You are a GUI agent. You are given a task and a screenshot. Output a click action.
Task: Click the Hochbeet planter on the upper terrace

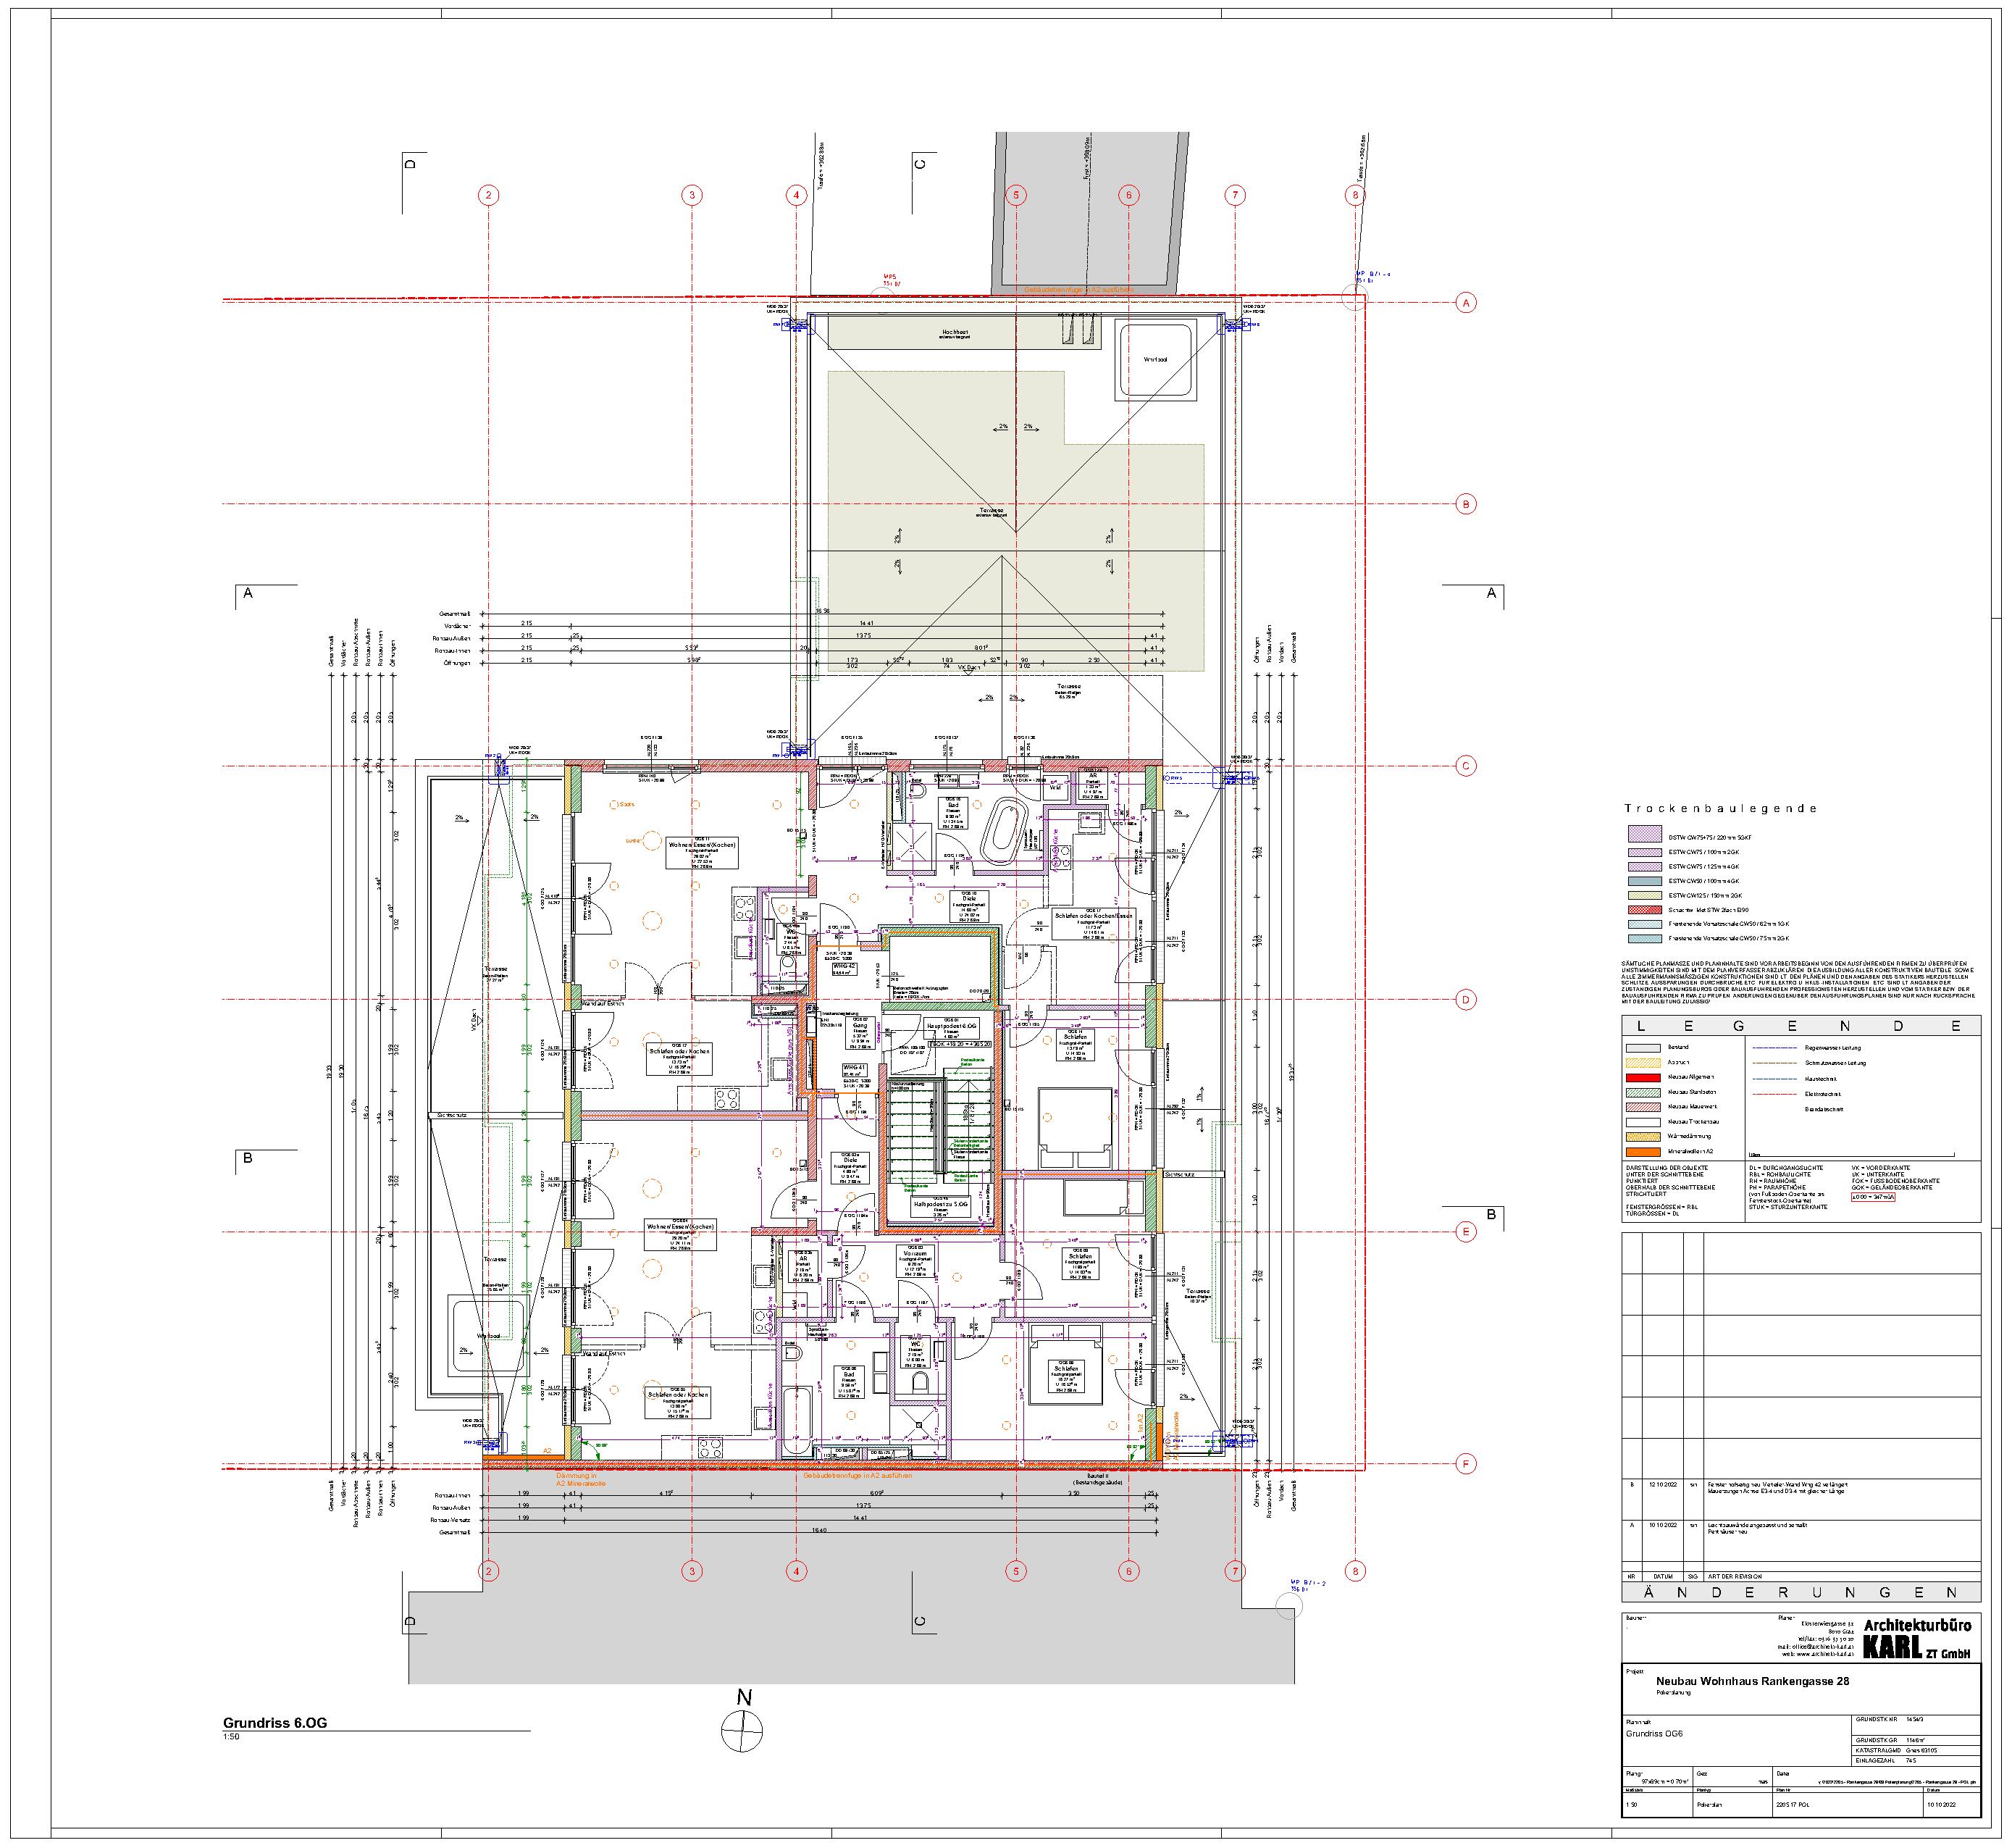tap(955, 334)
